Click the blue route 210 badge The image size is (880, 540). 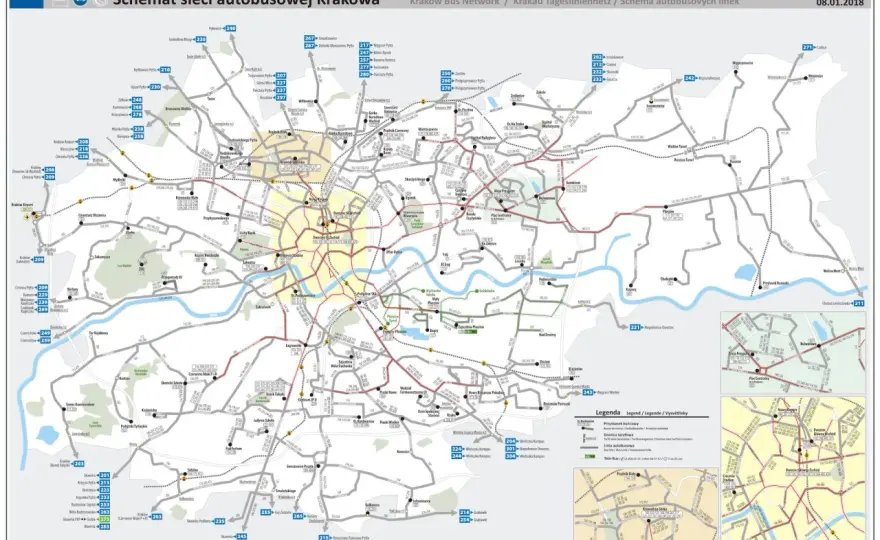click(x=165, y=70)
